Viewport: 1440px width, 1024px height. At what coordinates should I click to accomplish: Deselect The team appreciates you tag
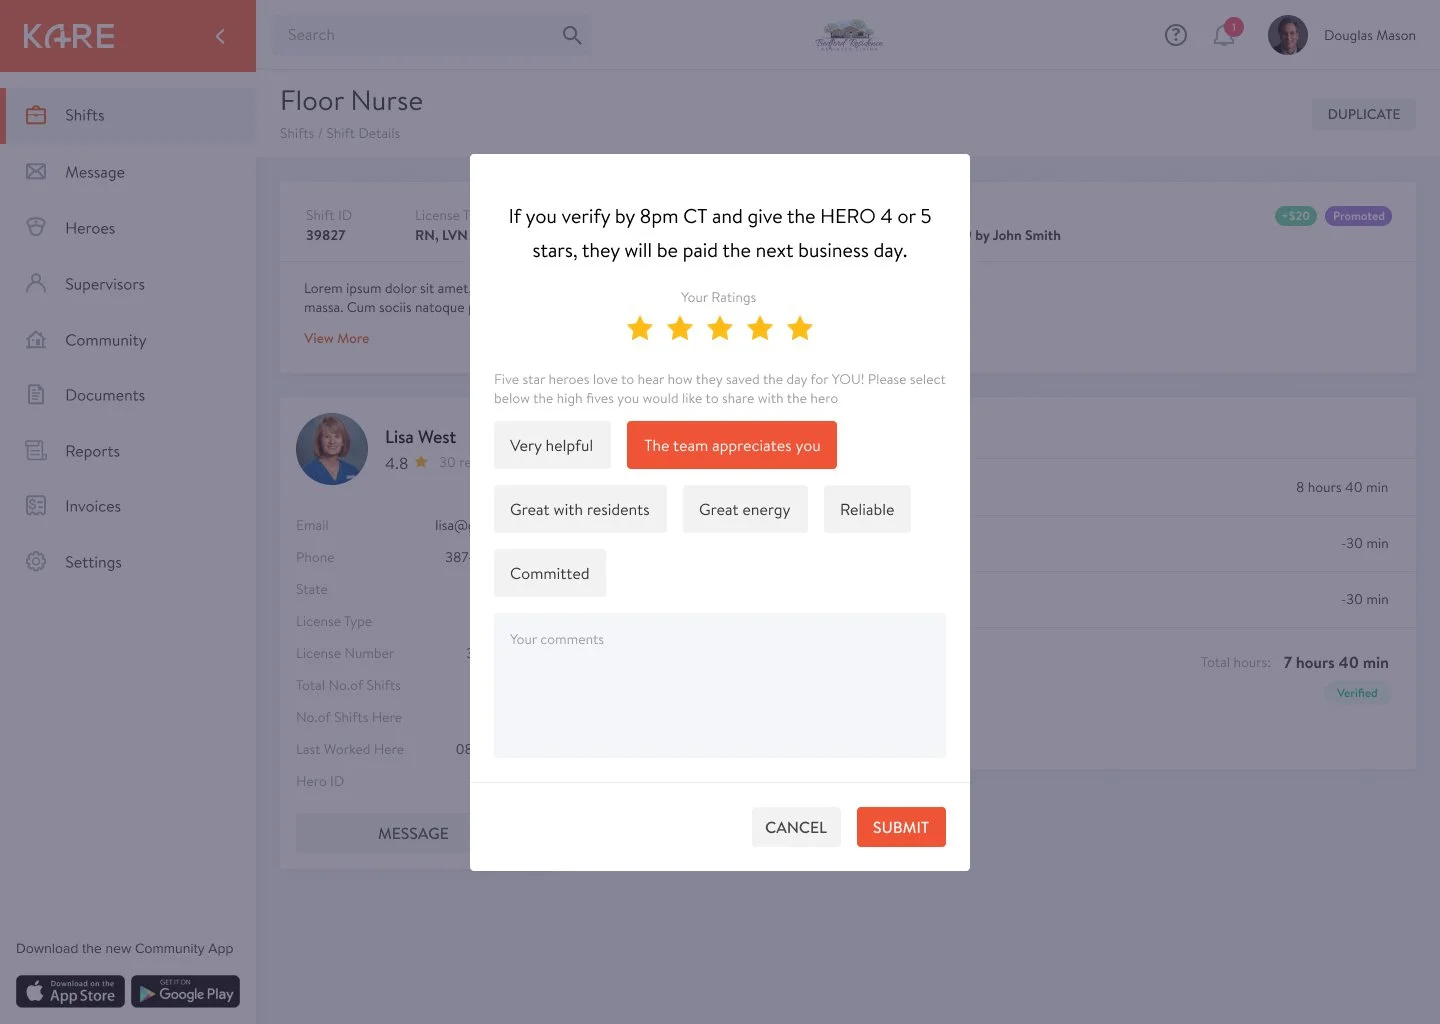pos(732,445)
